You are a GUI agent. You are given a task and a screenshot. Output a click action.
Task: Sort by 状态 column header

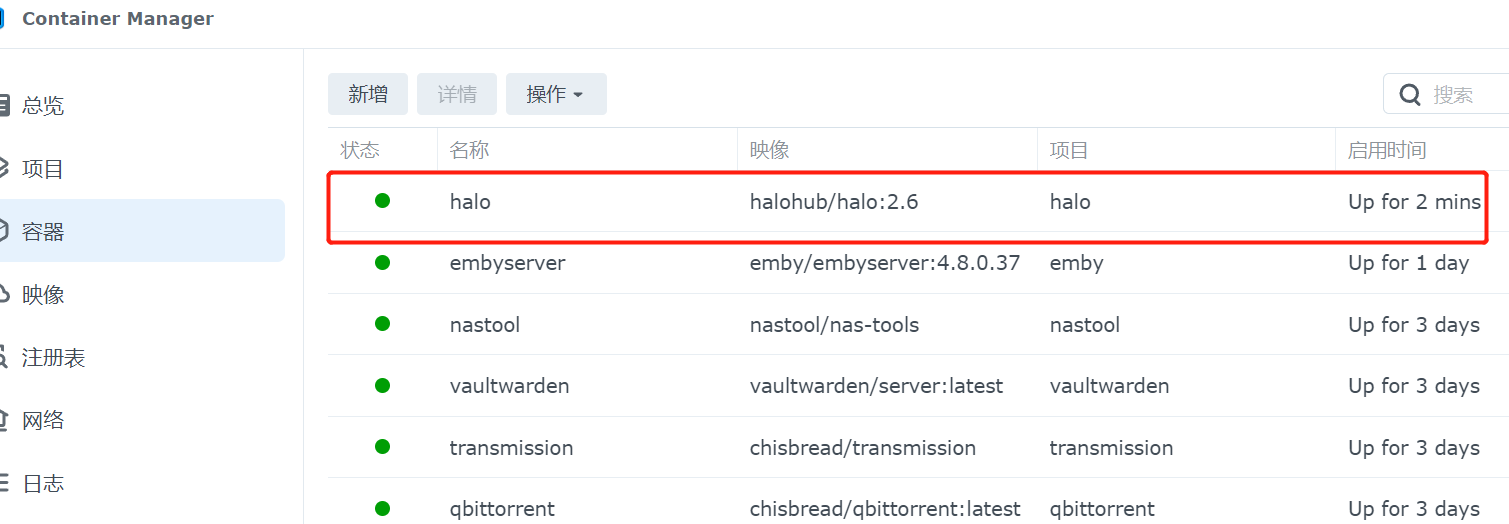coord(360,150)
